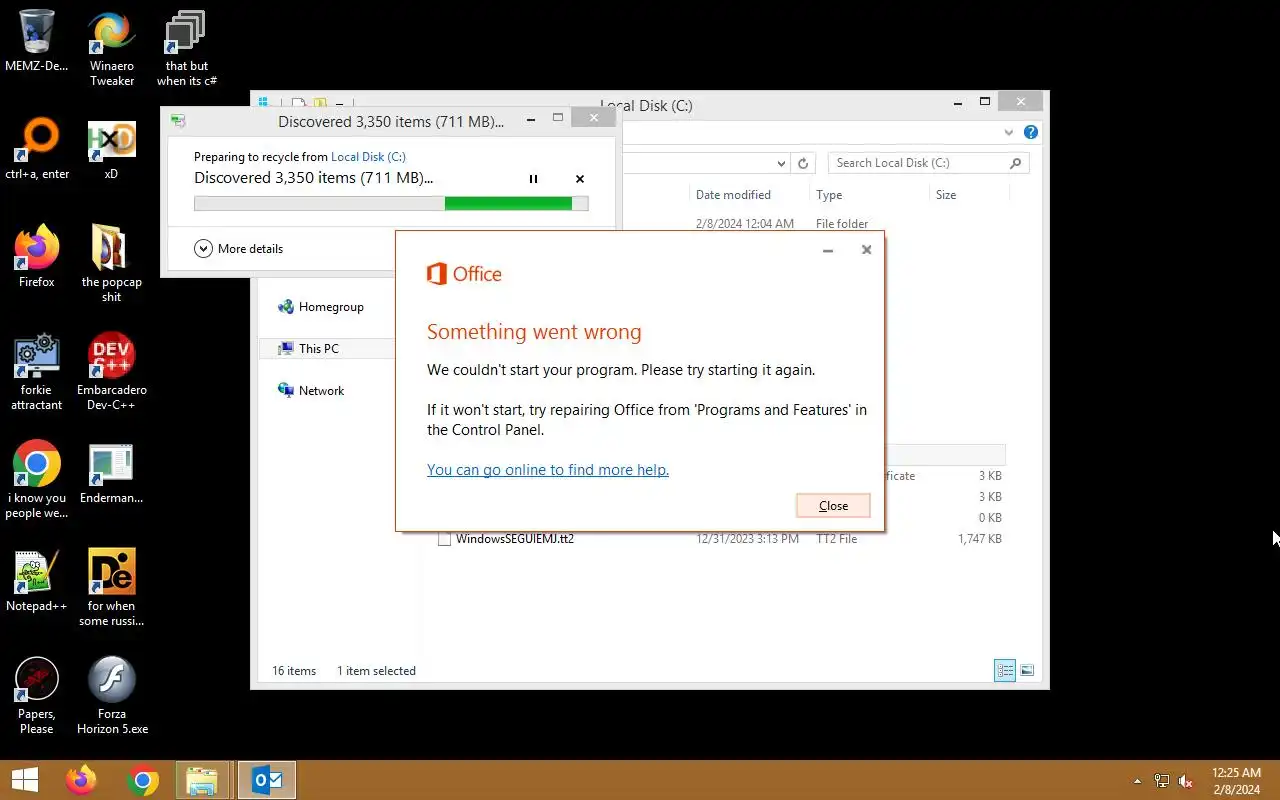1280x800 pixels.
Task: Open the 'ctrl+a, enter' desktop shortcut
Action: tap(37, 149)
